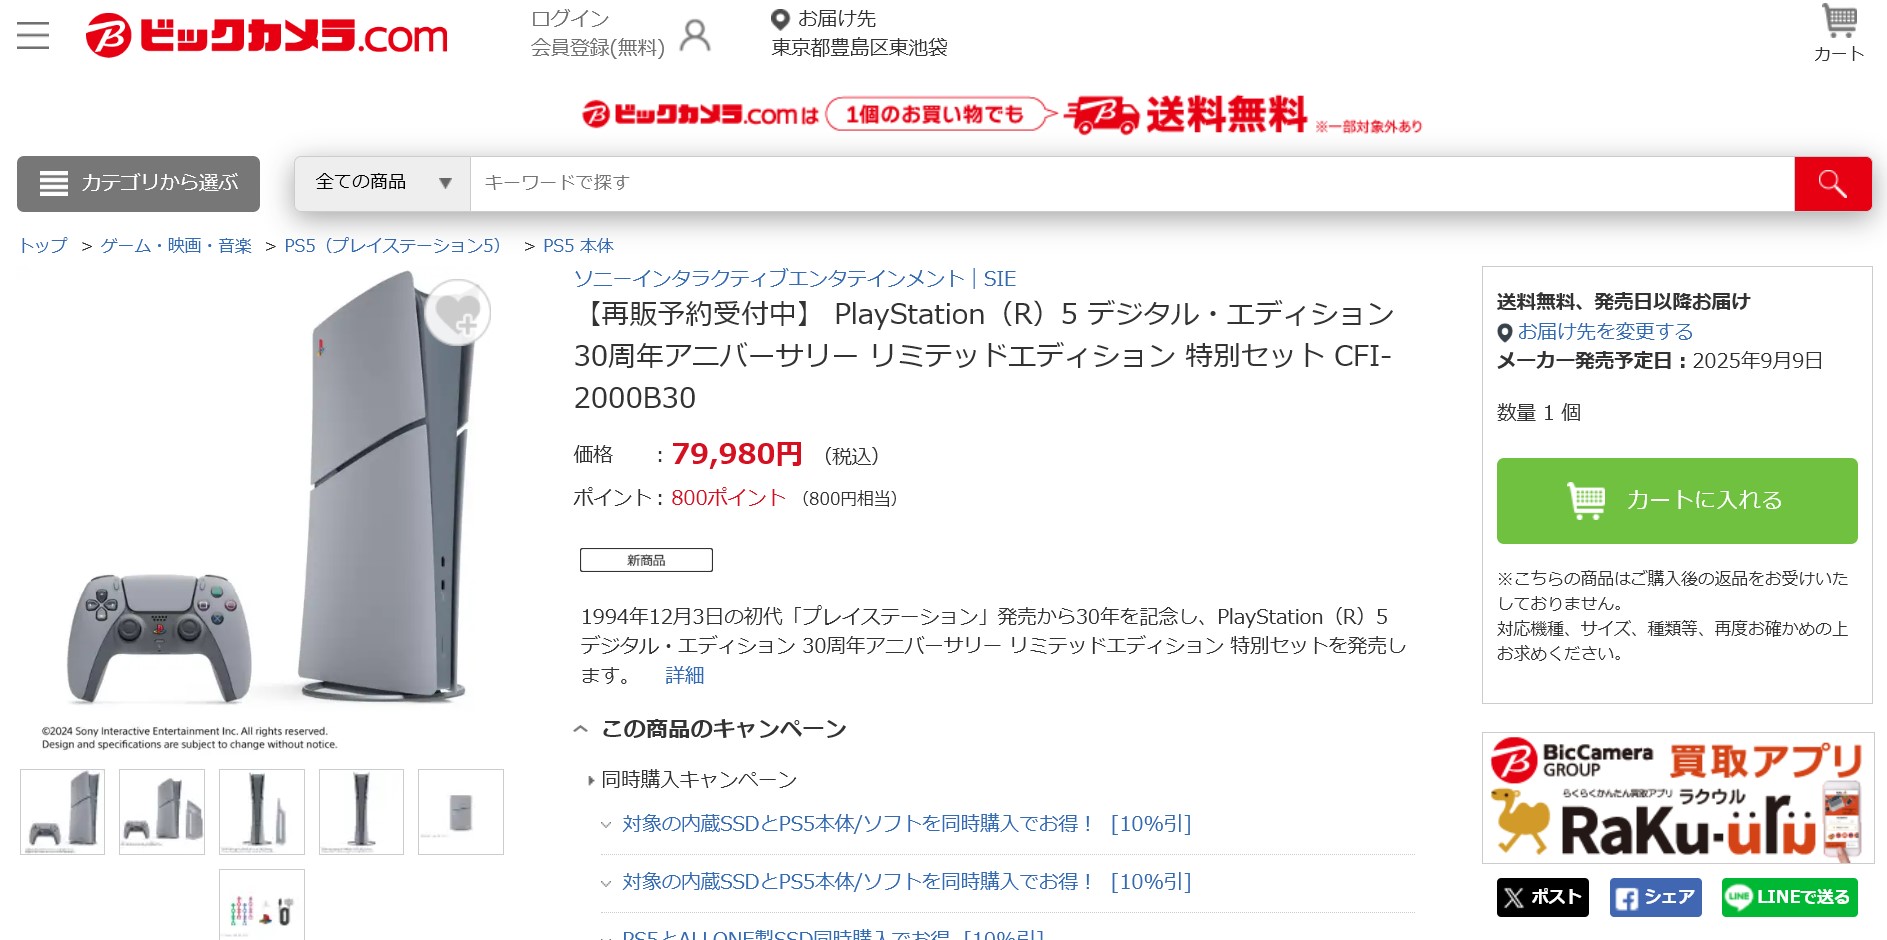Open カテゴリから選ぶ category menu
This screenshot has height=940, width=1887.
pos(138,184)
